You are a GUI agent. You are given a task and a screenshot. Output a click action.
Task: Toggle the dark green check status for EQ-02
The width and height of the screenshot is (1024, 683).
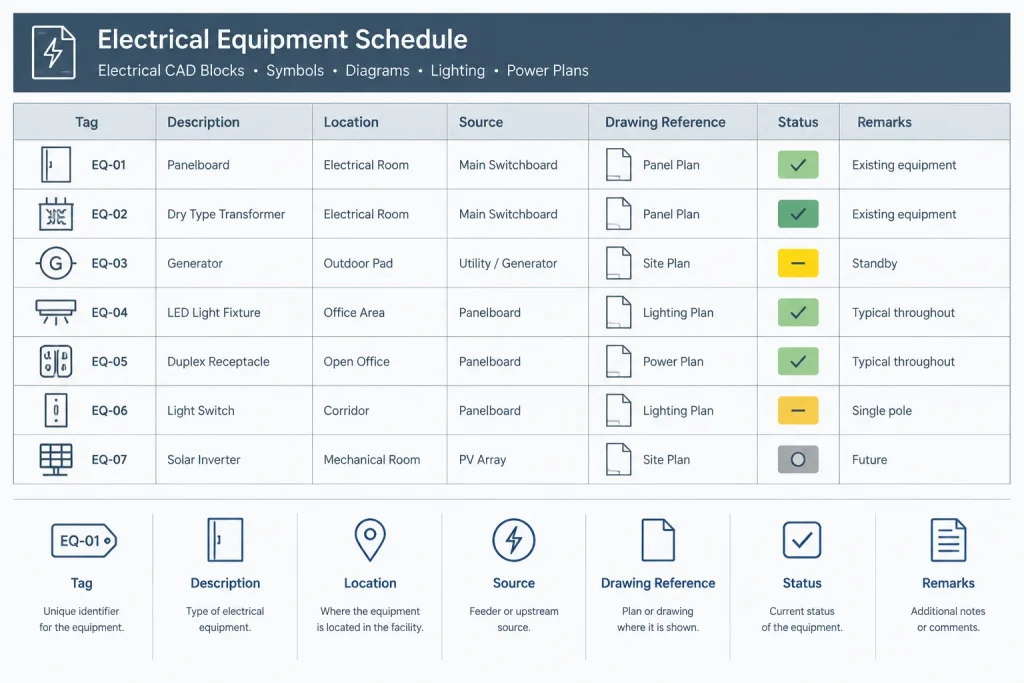[798, 214]
